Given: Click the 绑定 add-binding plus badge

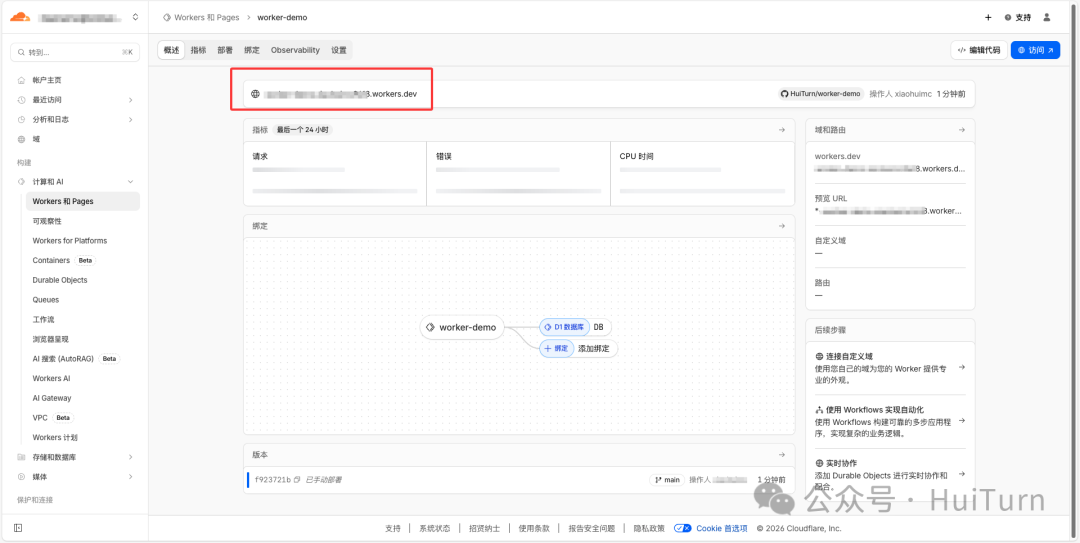Looking at the screenshot, I should [x=557, y=349].
